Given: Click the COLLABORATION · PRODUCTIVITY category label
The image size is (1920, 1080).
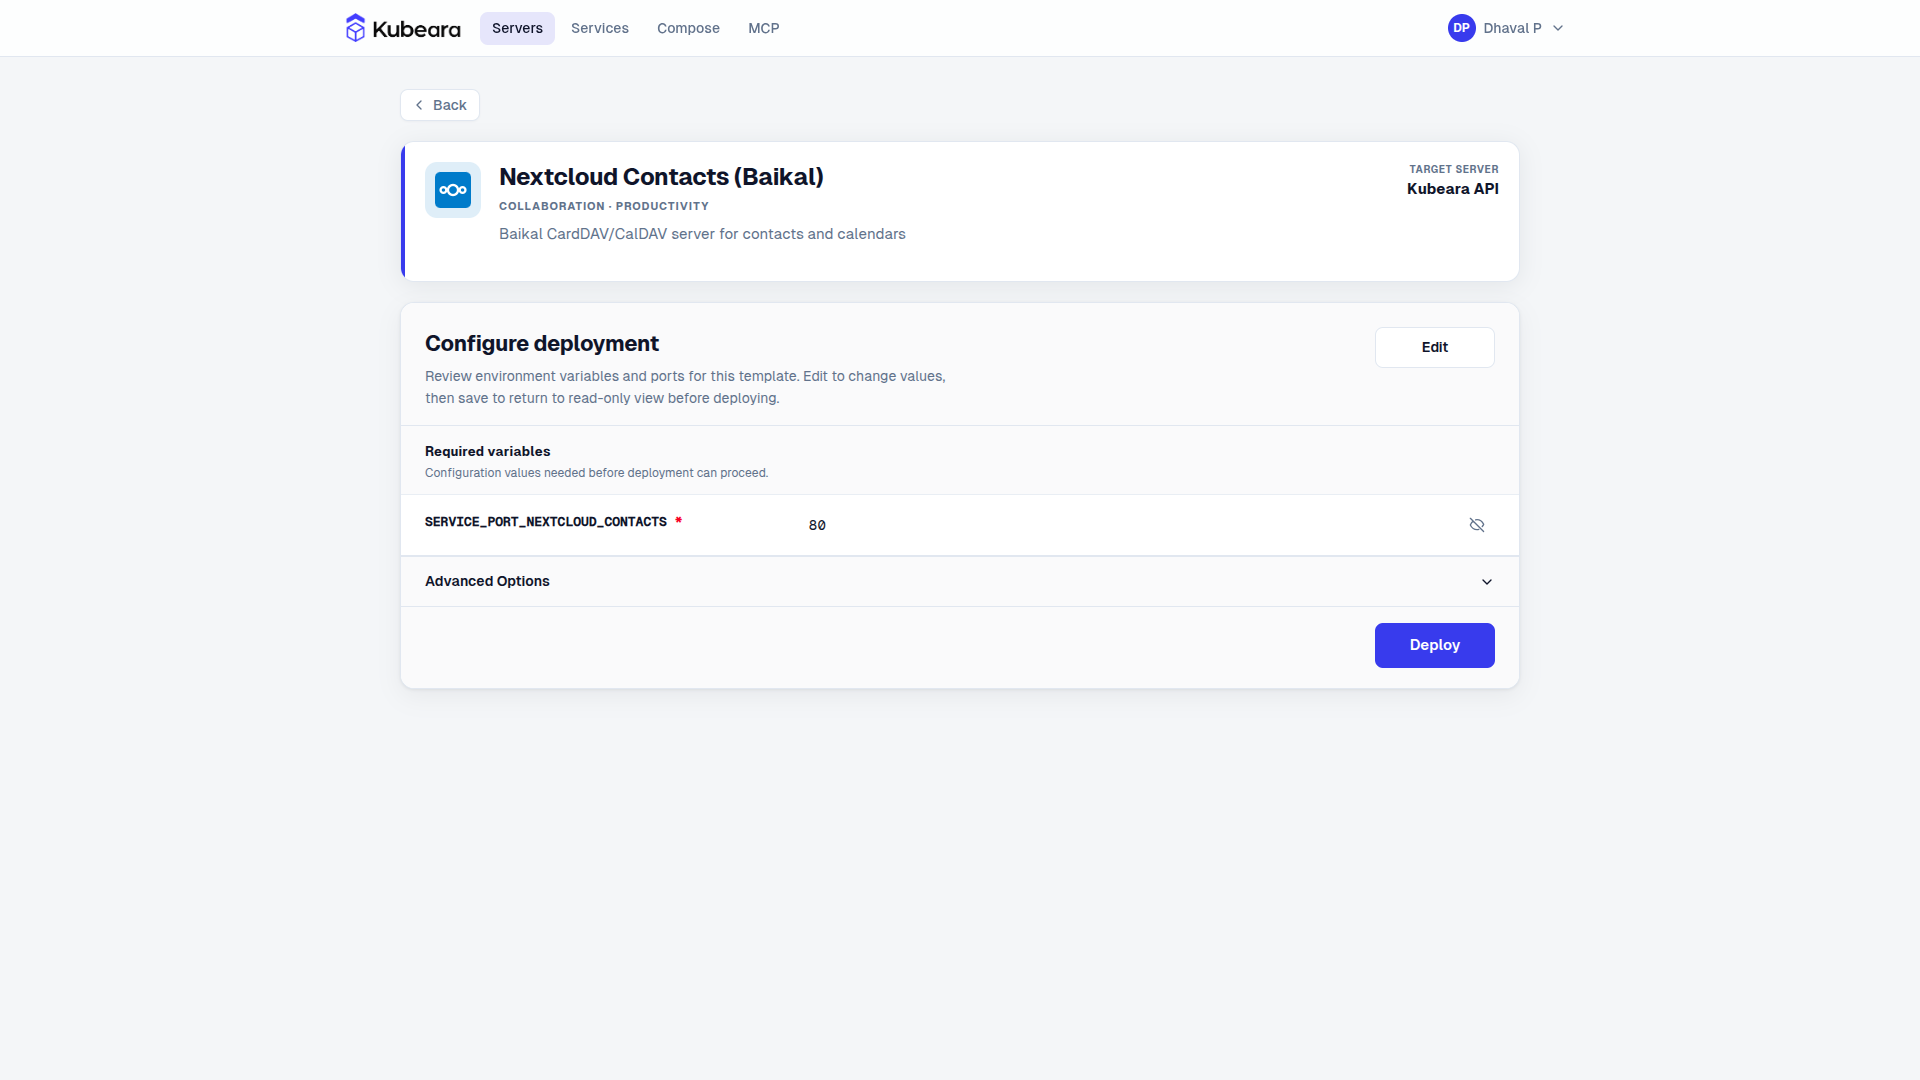Looking at the screenshot, I should click(604, 206).
